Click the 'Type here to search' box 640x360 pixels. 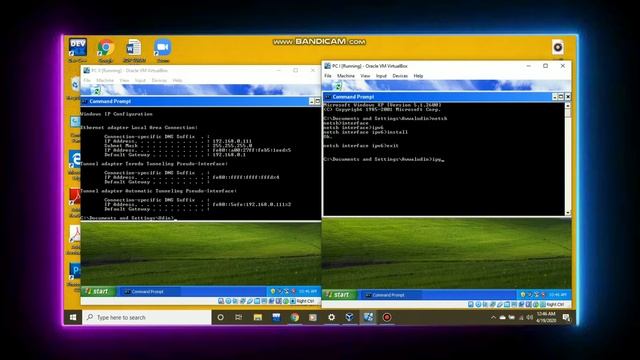(147, 317)
